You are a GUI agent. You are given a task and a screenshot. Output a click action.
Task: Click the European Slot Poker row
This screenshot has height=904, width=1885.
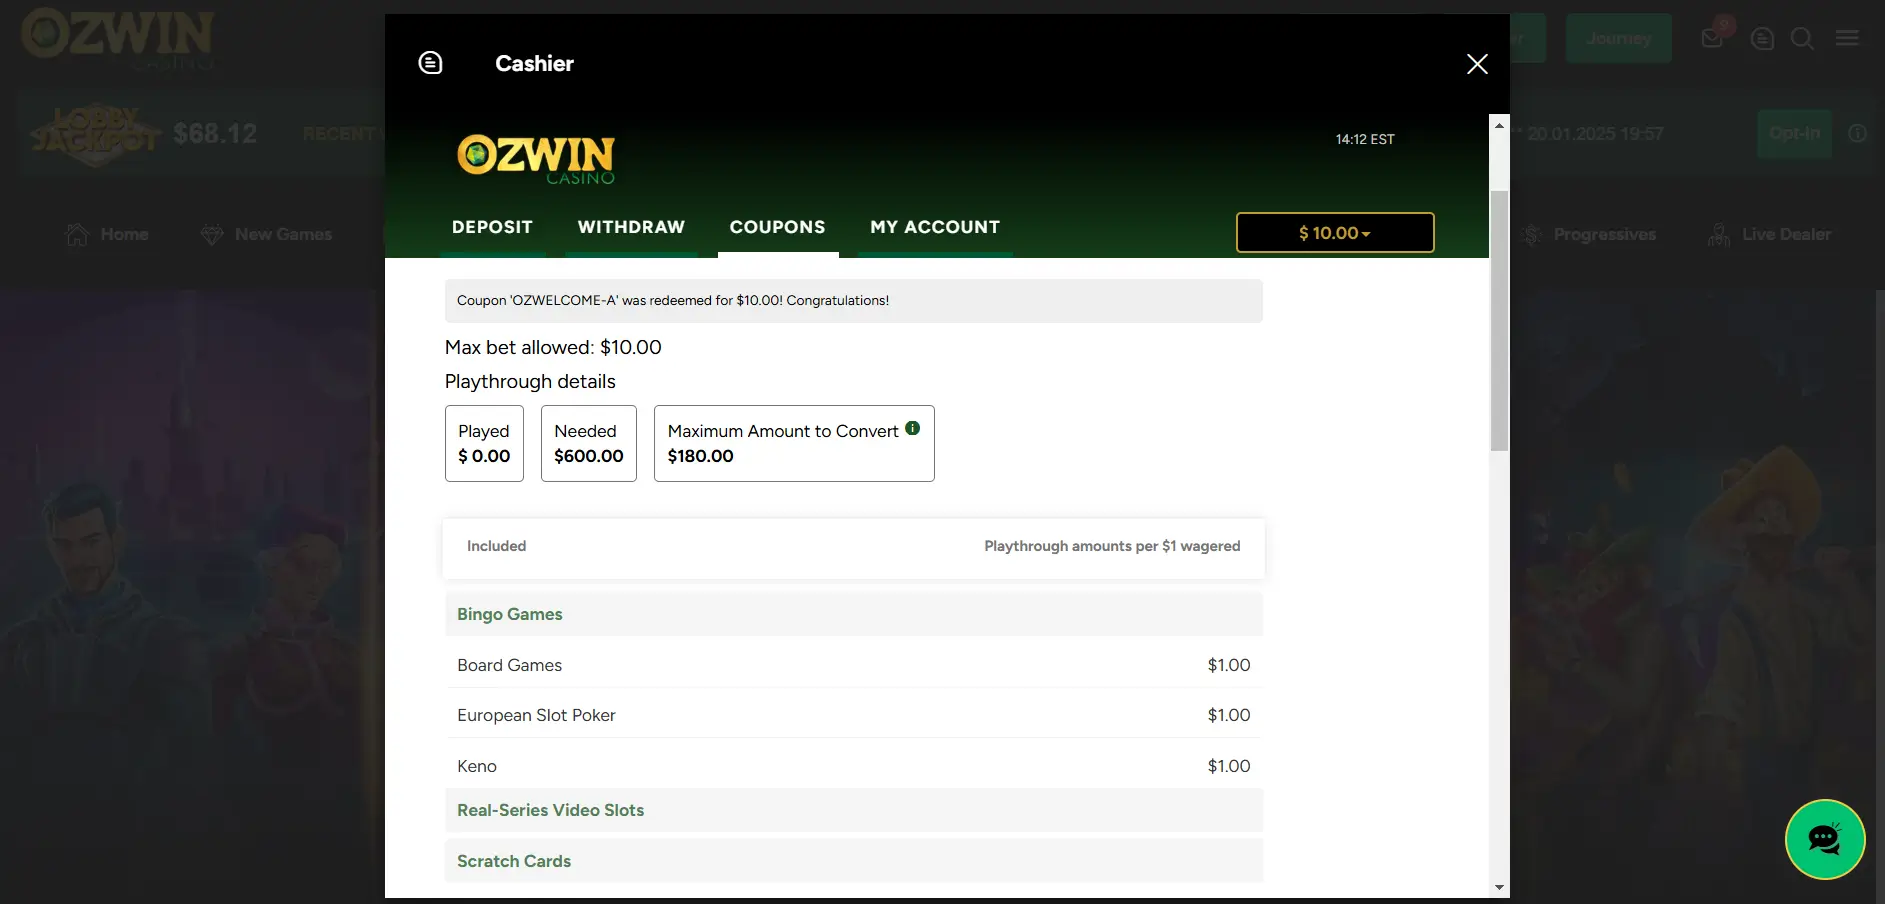click(x=853, y=715)
